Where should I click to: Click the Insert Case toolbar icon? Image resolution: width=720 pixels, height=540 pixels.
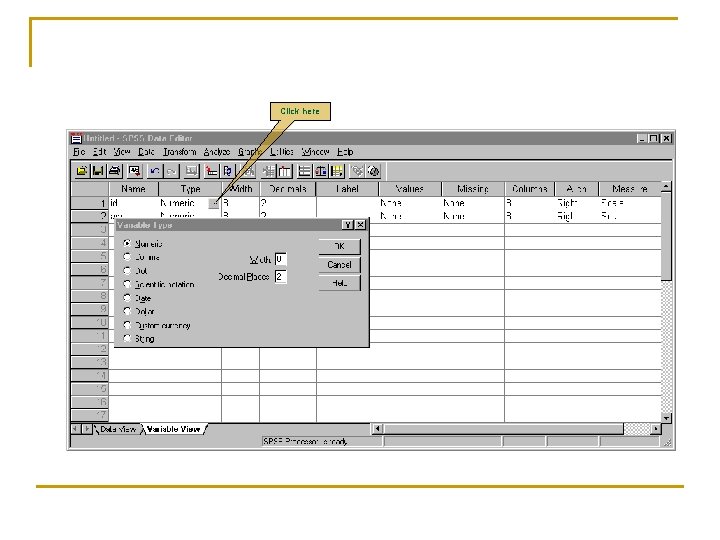(268, 171)
